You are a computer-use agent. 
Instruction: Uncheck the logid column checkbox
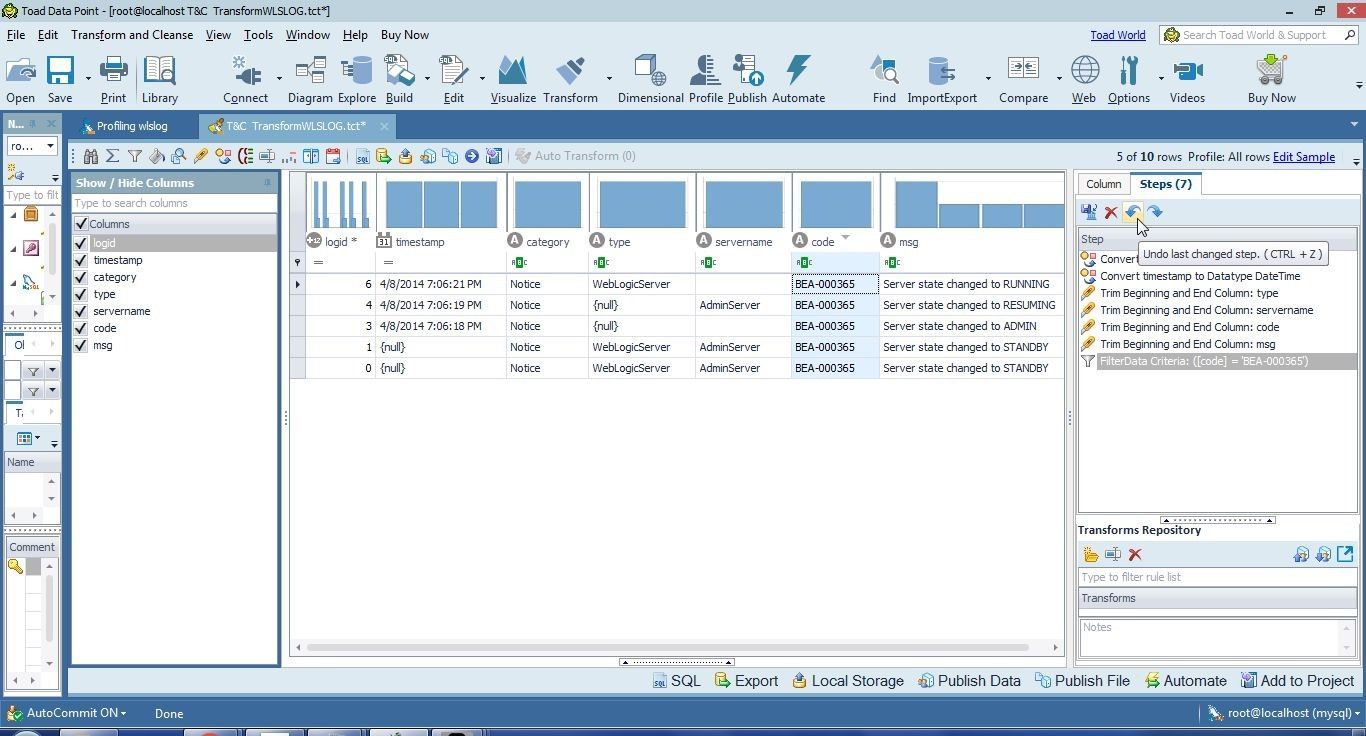[81, 243]
